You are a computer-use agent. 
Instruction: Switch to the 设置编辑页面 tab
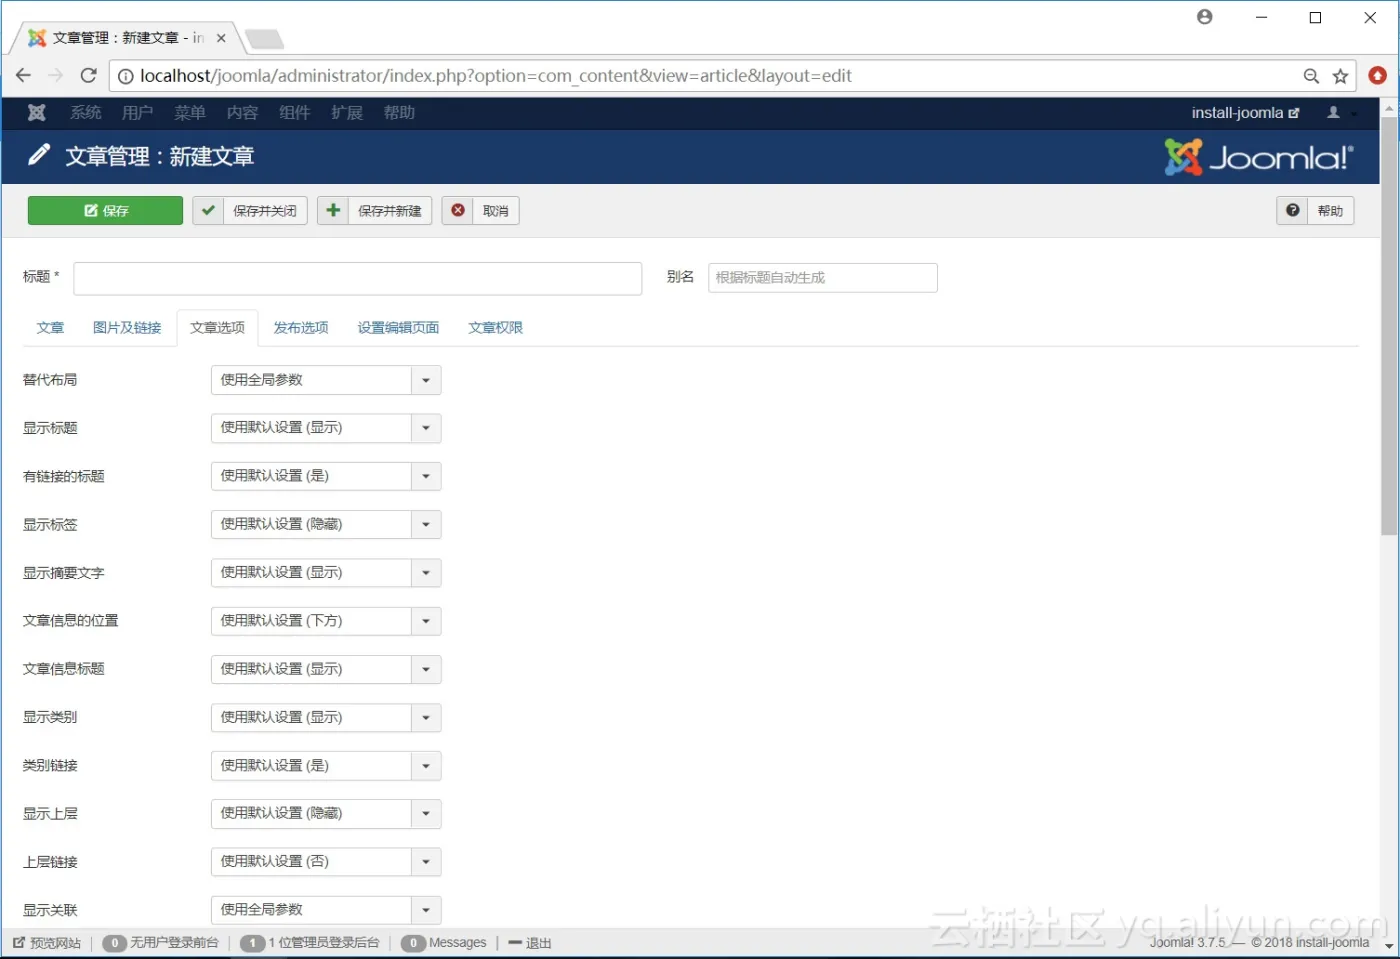pos(398,328)
